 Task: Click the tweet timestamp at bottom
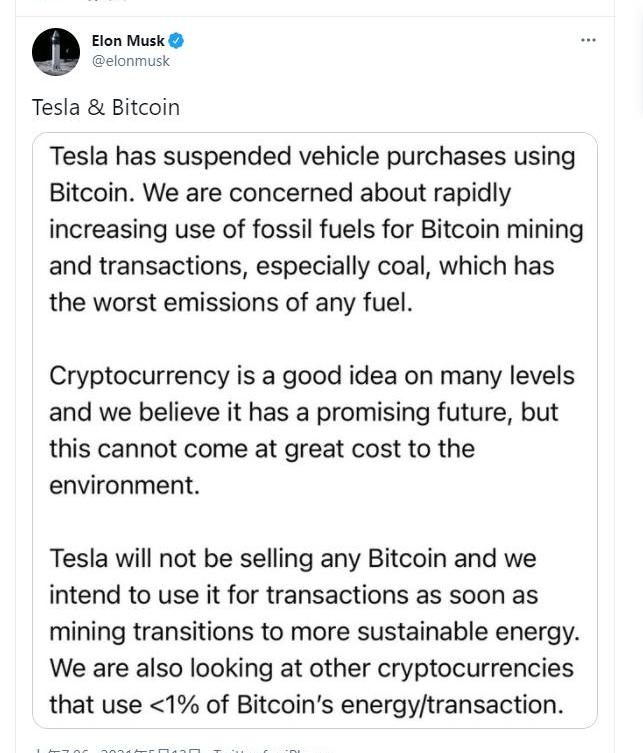point(60,750)
